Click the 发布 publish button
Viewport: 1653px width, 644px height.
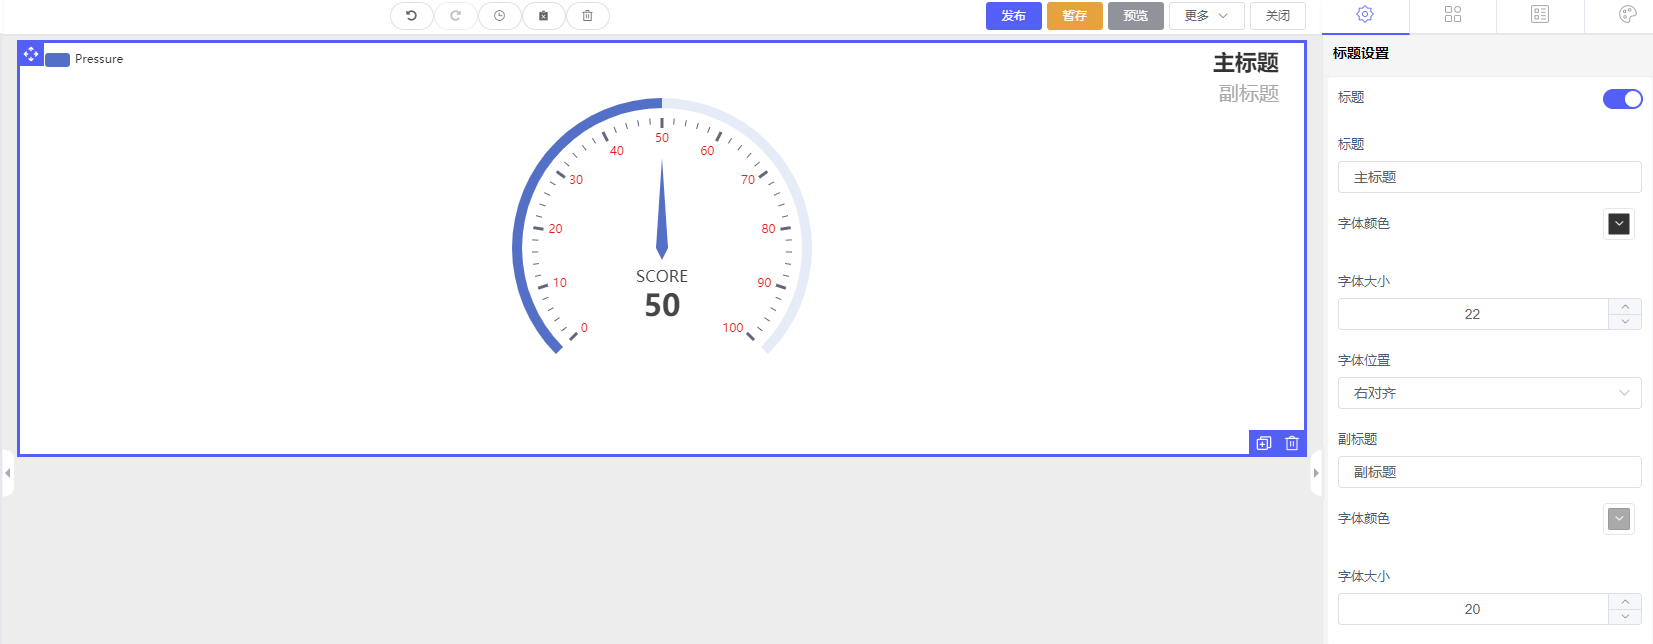pyautogui.click(x=1013, y=16)
